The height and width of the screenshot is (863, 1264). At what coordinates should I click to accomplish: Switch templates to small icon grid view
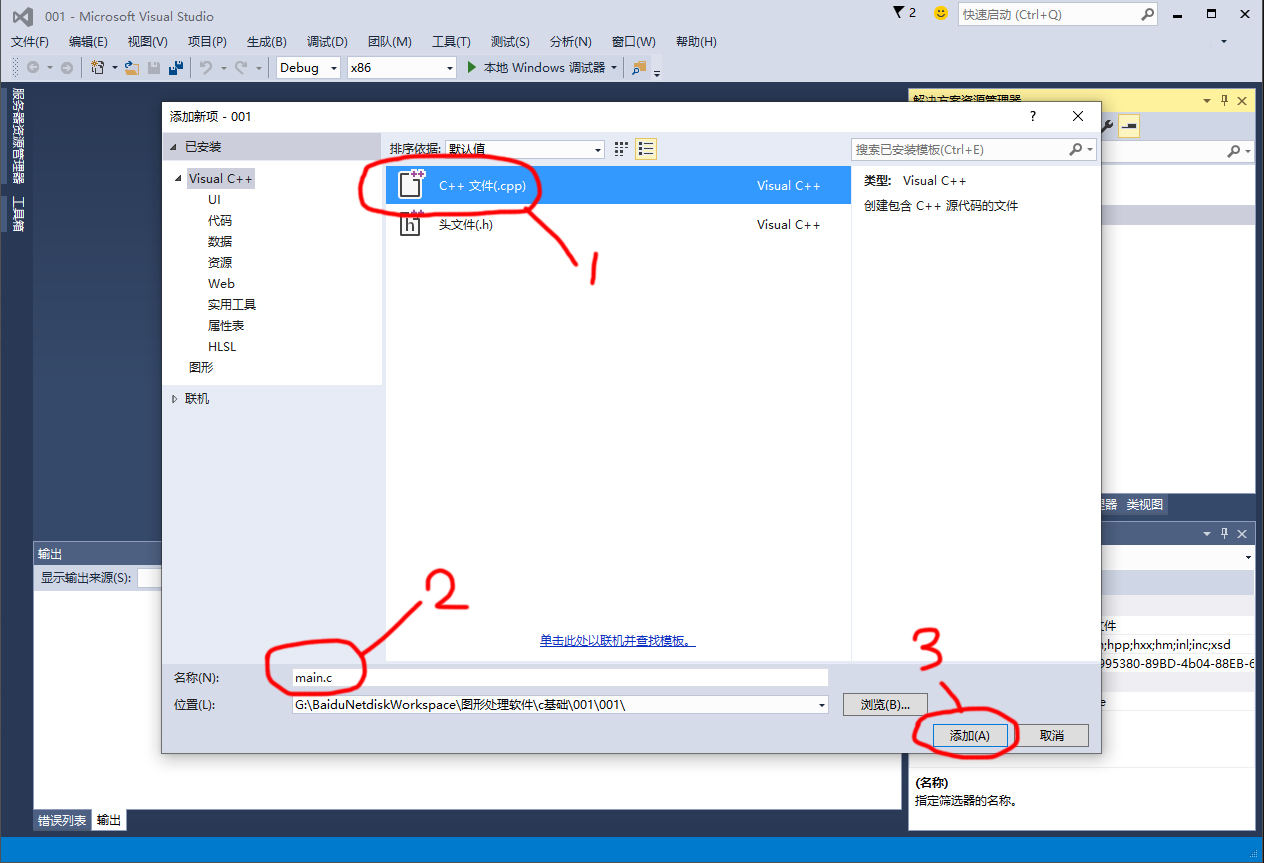point(621,149)
